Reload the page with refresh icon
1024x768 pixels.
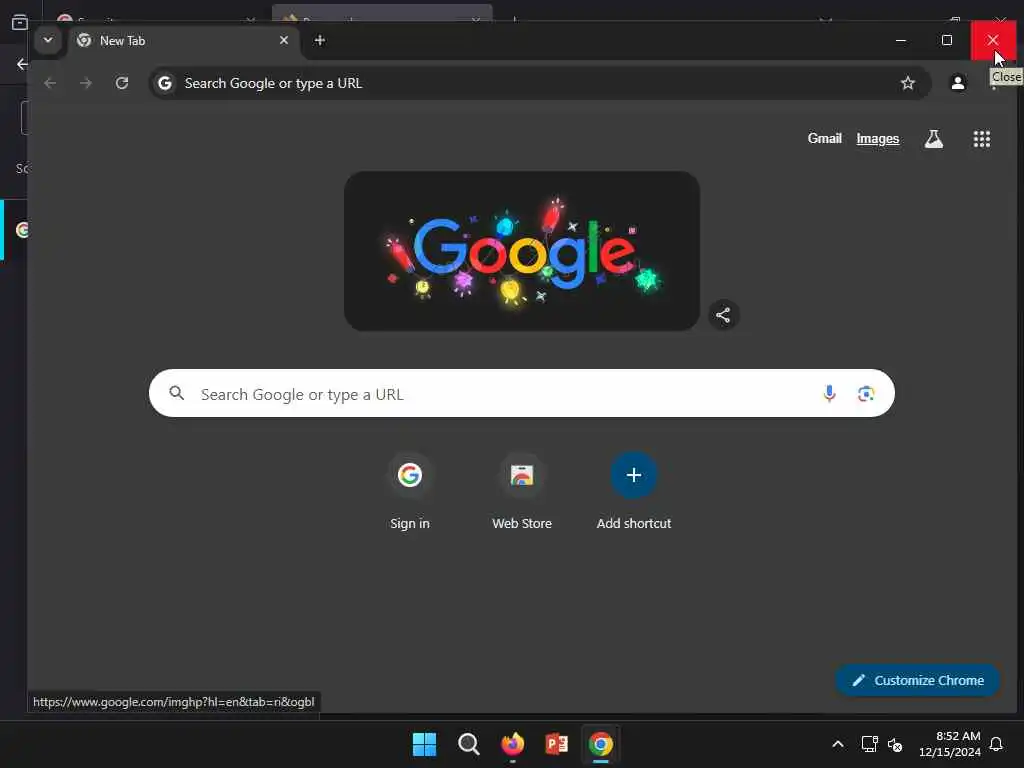(121, 83)
